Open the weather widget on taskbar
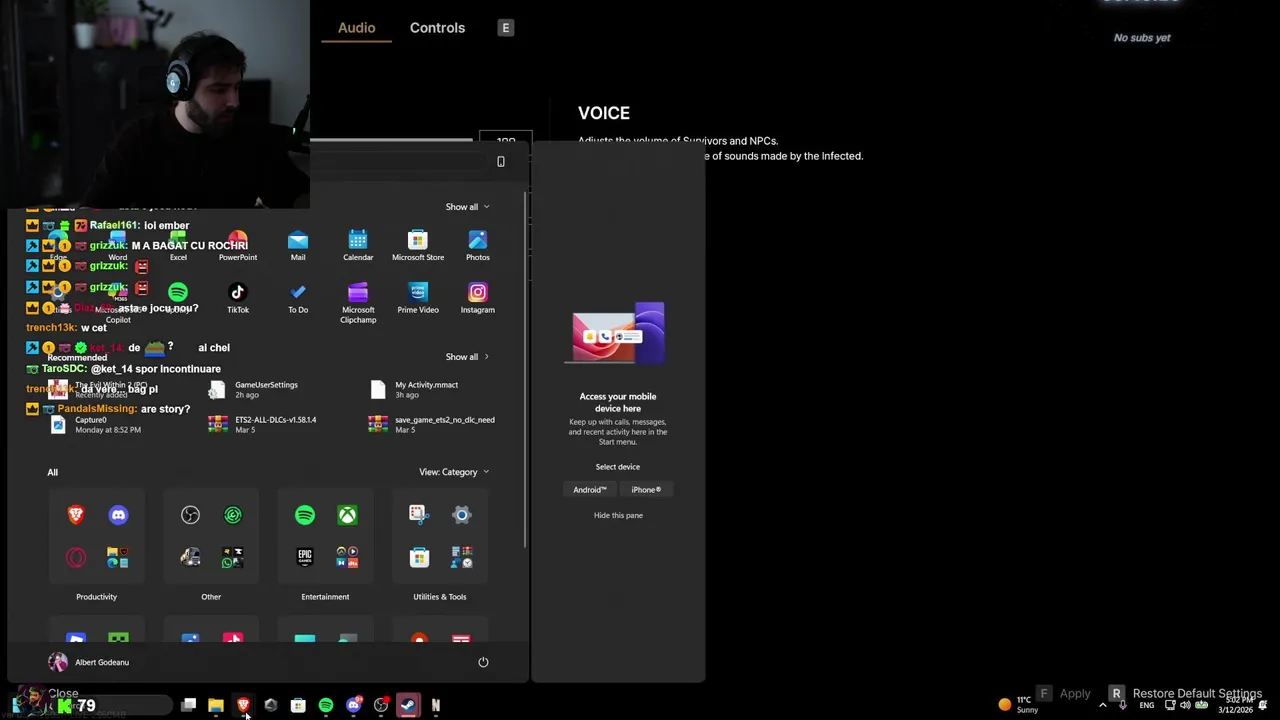The width and height of the screenshot is (1280, 720). coord(1019,705)
